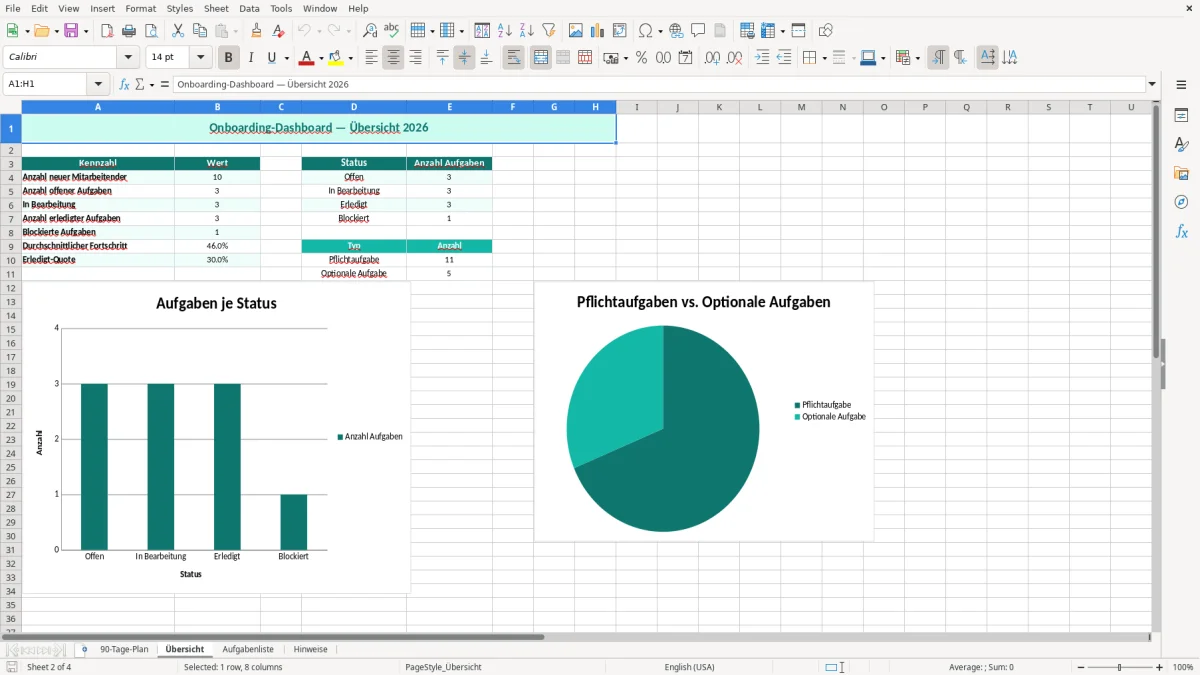Click the zoom slider handle
The height and width of the screenshot is (675, 1200).
1119,667
